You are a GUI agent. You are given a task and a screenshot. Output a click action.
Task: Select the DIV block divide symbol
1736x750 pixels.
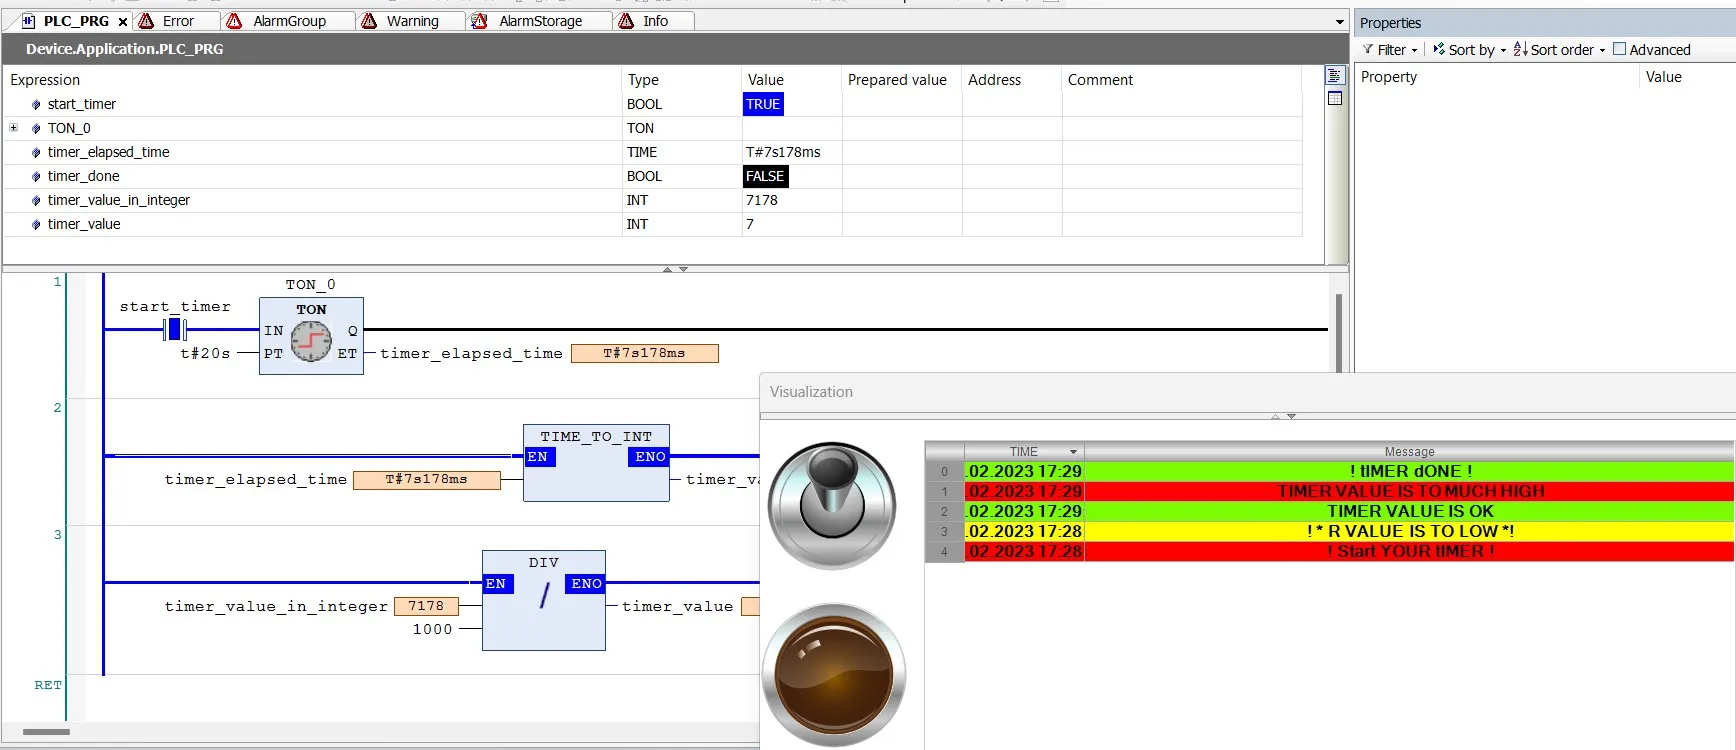544,596
